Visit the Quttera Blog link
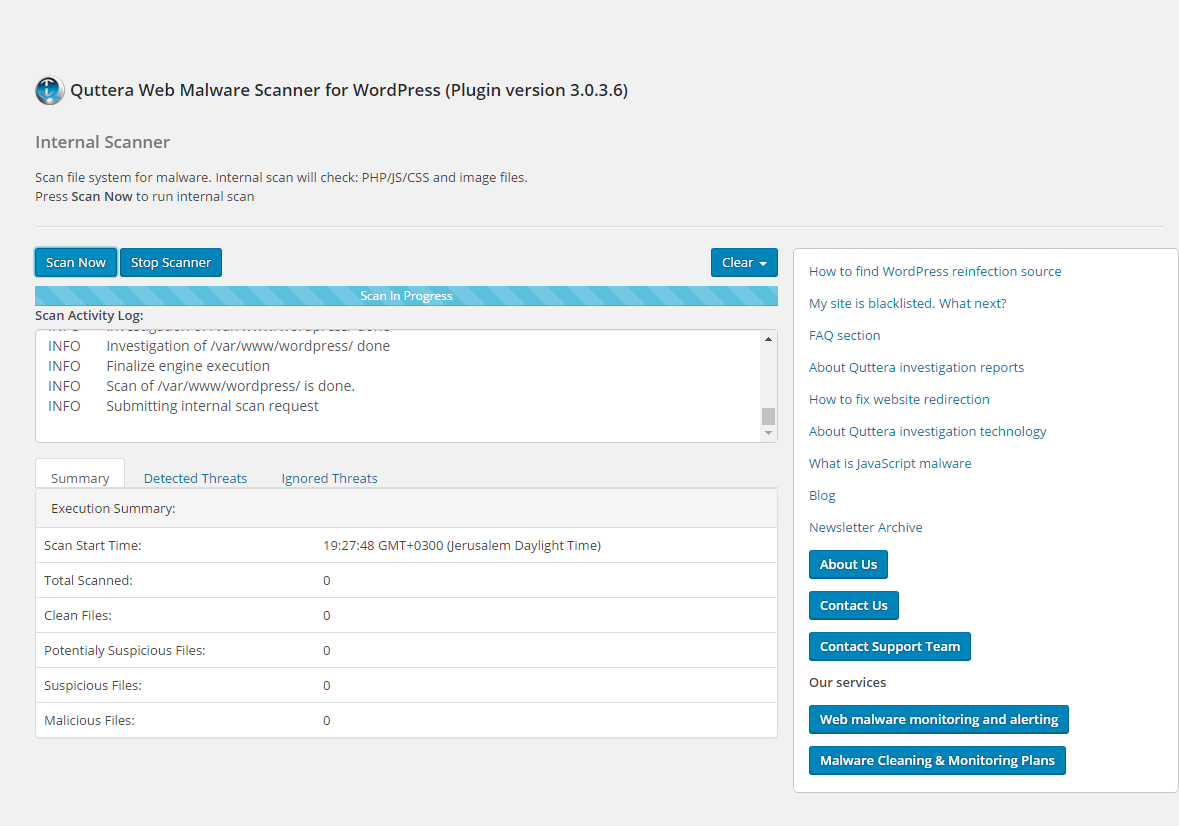Image resolution: width=1179 pixels, height=826 pixels. (822, 495)
